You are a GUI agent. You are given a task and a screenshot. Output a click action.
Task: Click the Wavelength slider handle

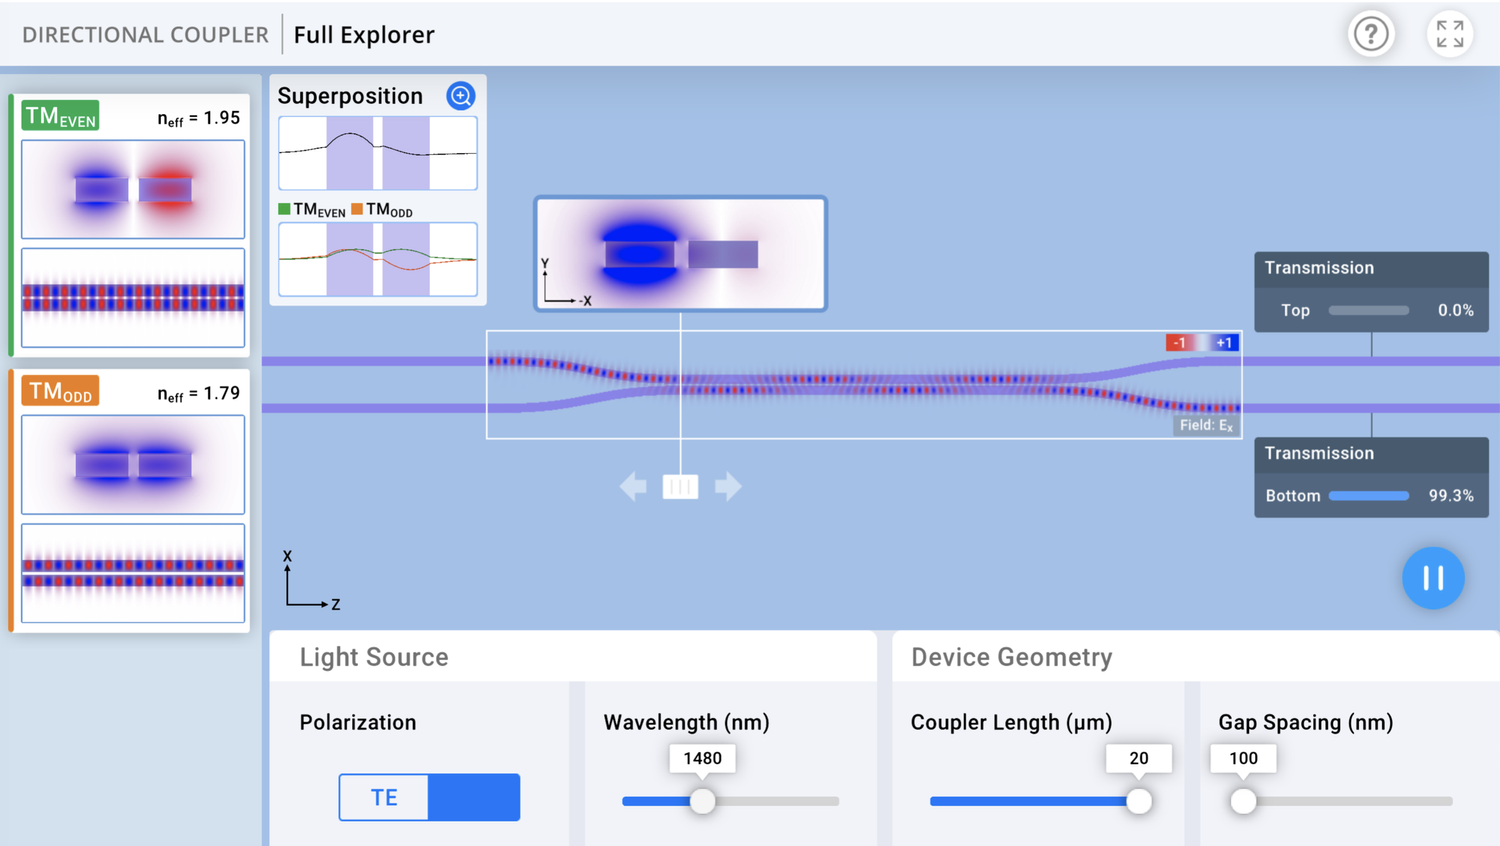(703, 801)
